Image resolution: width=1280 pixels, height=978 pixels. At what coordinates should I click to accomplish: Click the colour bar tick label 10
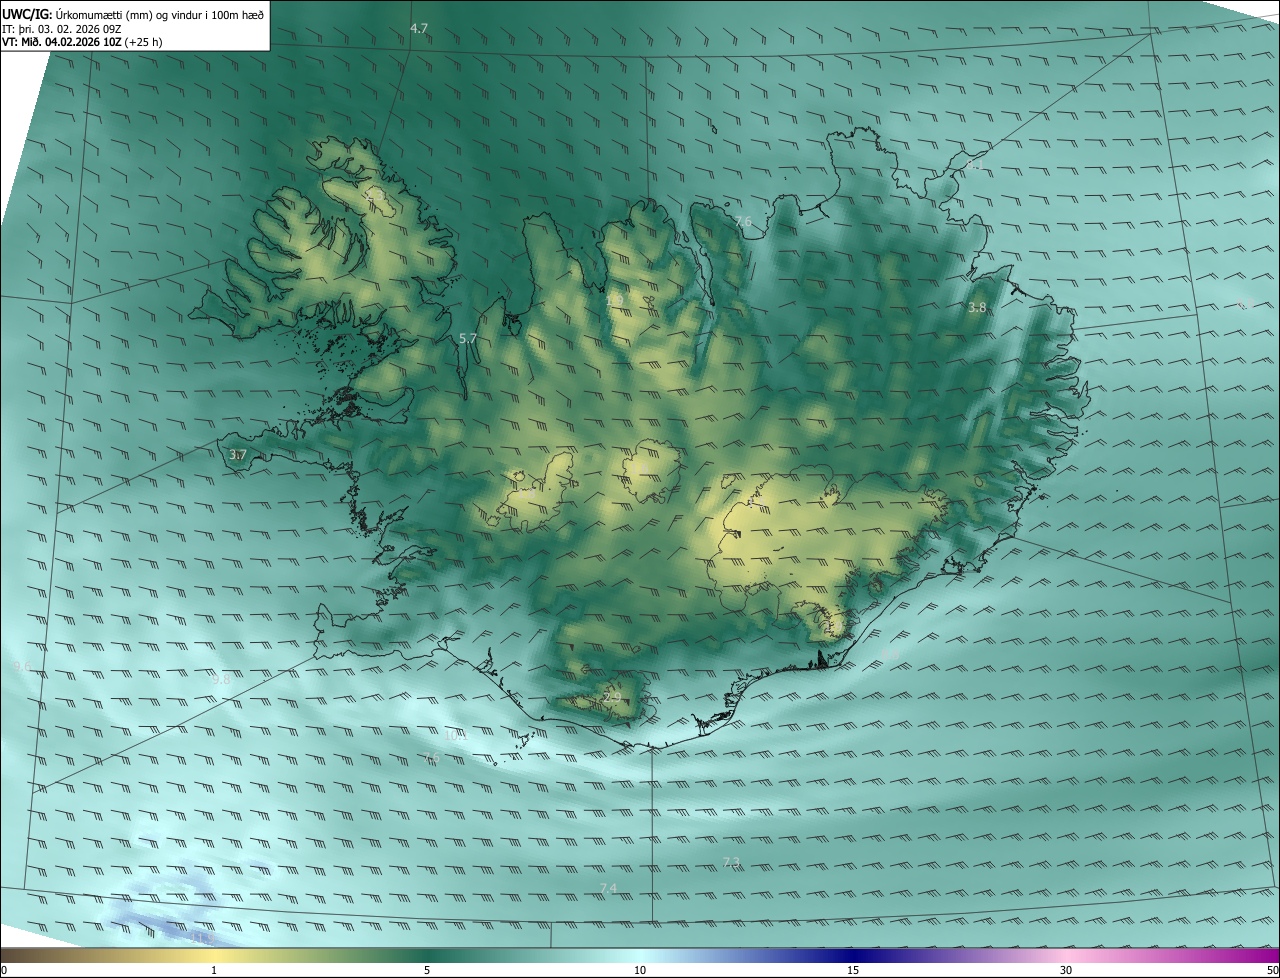point(640,970)
